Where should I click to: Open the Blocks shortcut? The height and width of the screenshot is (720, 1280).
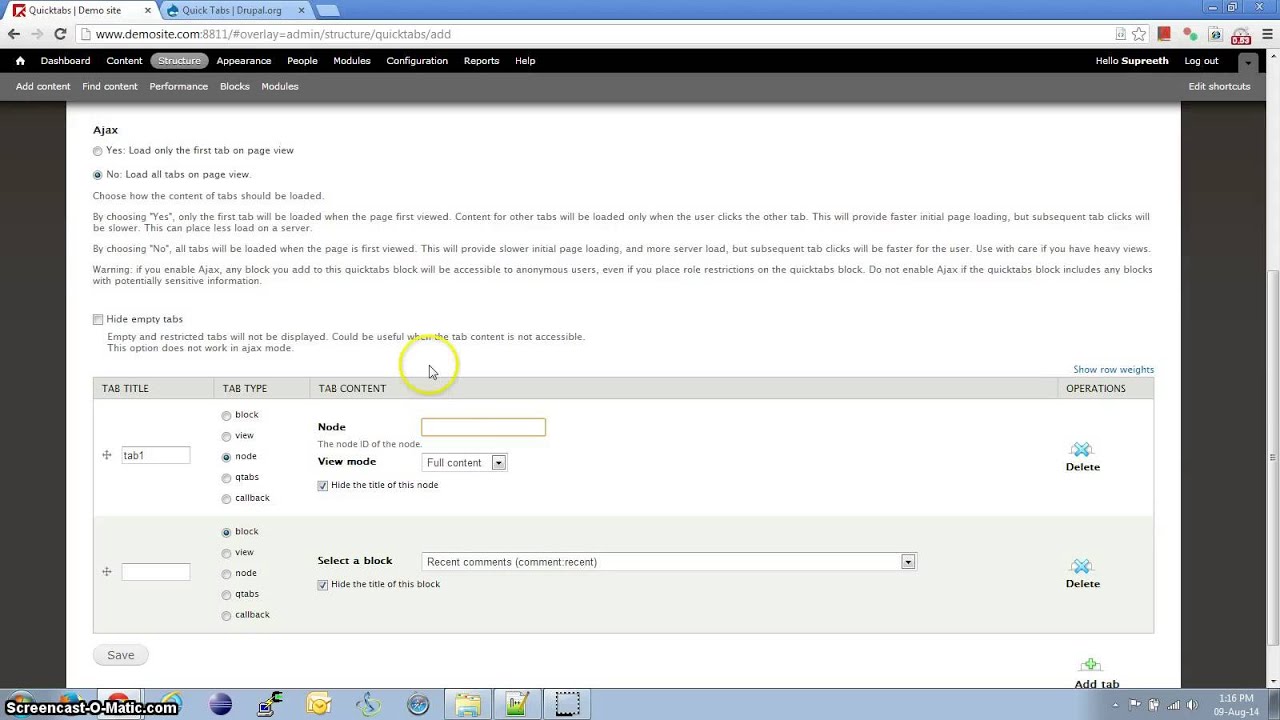(x=235, y=87)
